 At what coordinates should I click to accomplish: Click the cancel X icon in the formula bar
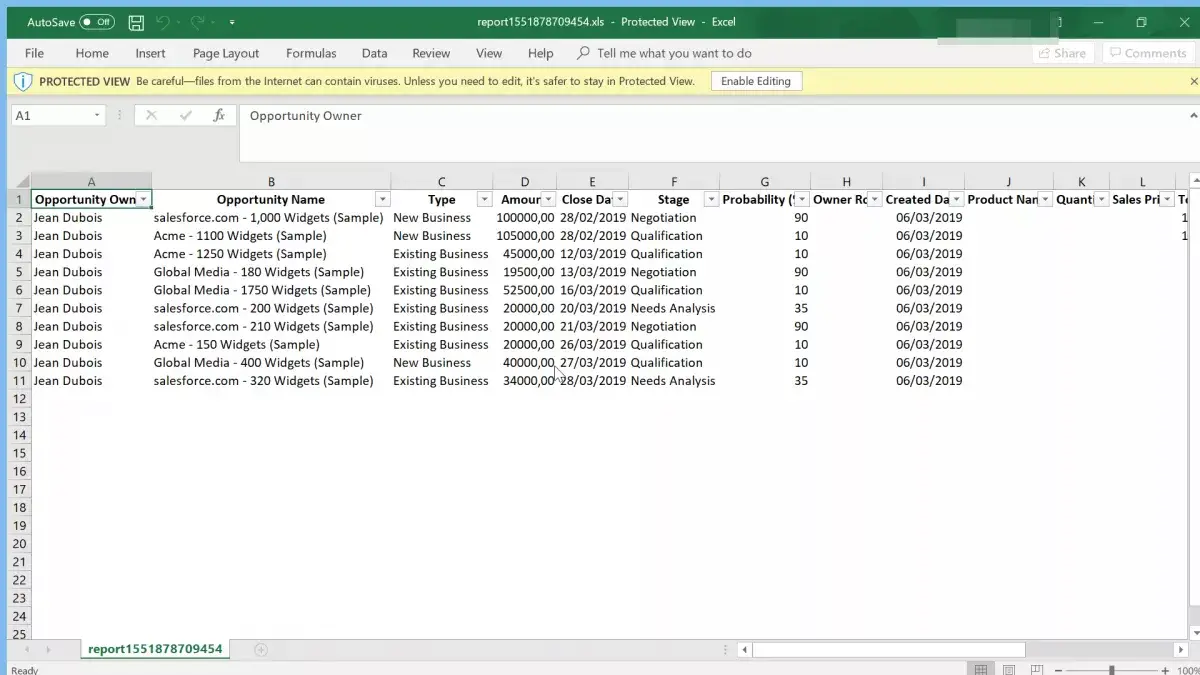coord(151,116)
